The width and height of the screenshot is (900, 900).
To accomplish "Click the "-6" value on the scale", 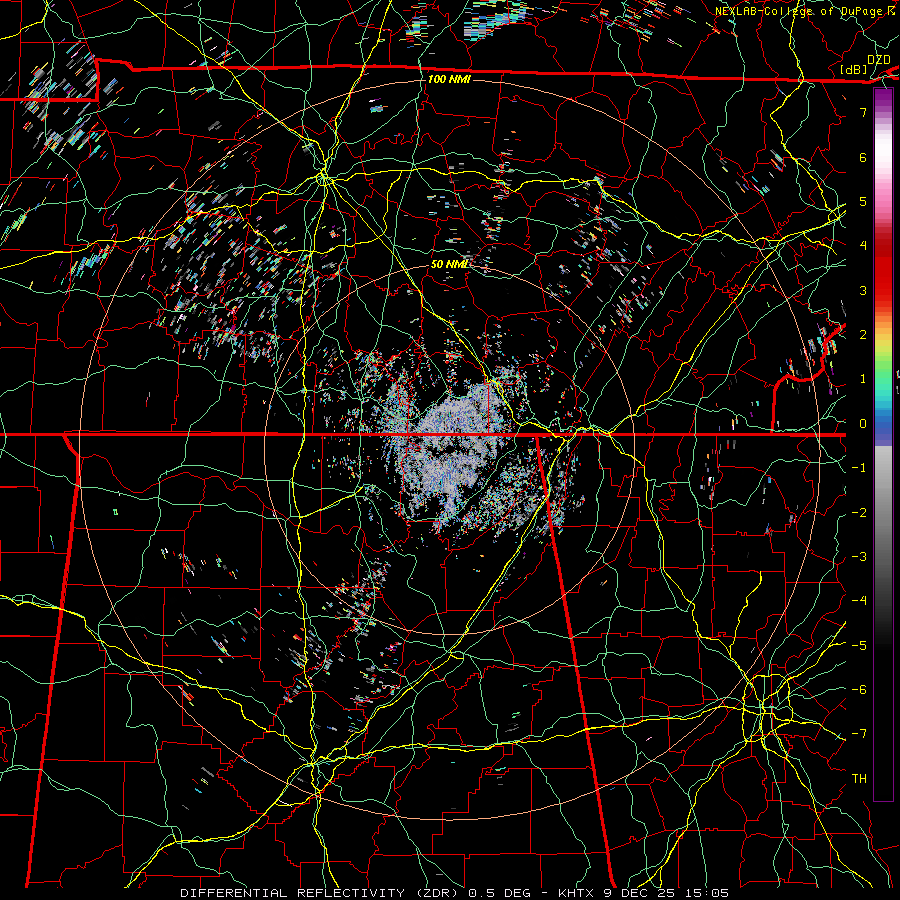I will (859, 690).
